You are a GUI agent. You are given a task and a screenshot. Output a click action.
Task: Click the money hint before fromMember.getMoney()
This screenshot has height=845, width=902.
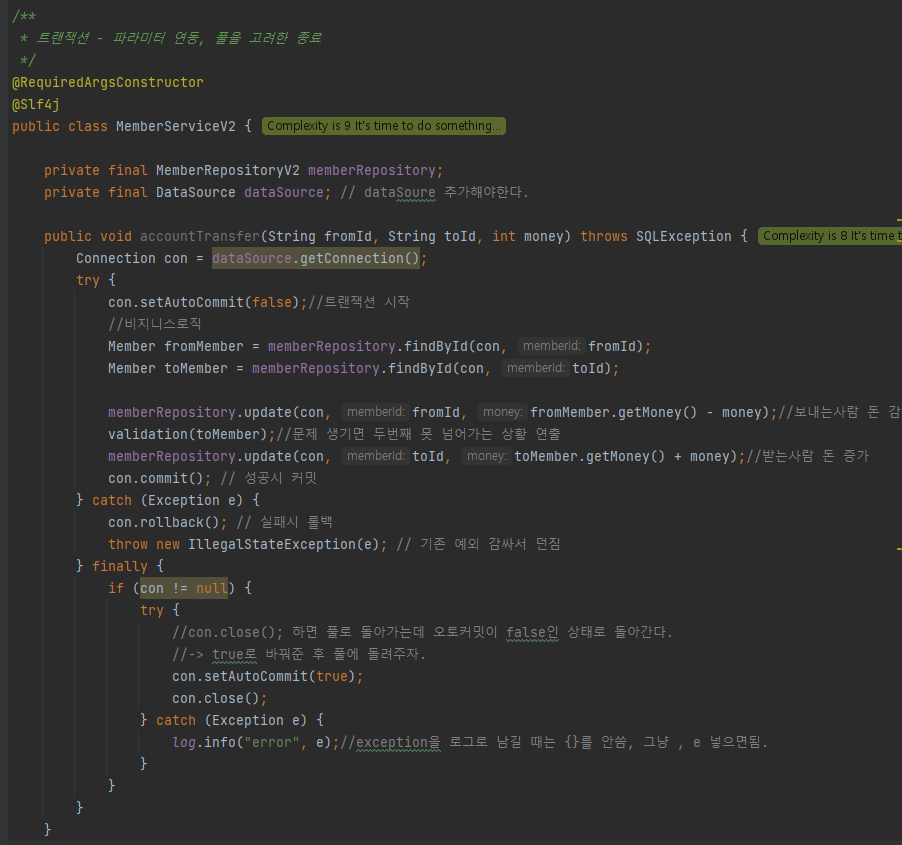point(502,412)
